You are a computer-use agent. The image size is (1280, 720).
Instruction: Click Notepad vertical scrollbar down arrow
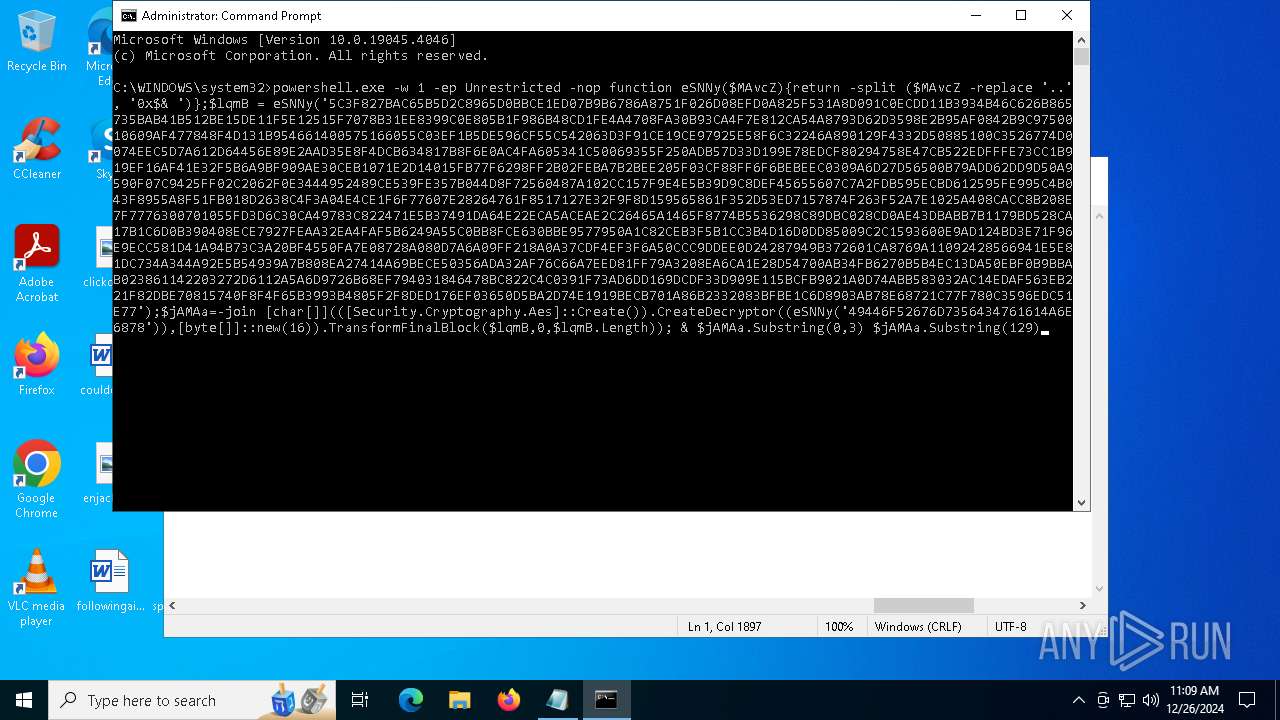[x=1099, y=588]
